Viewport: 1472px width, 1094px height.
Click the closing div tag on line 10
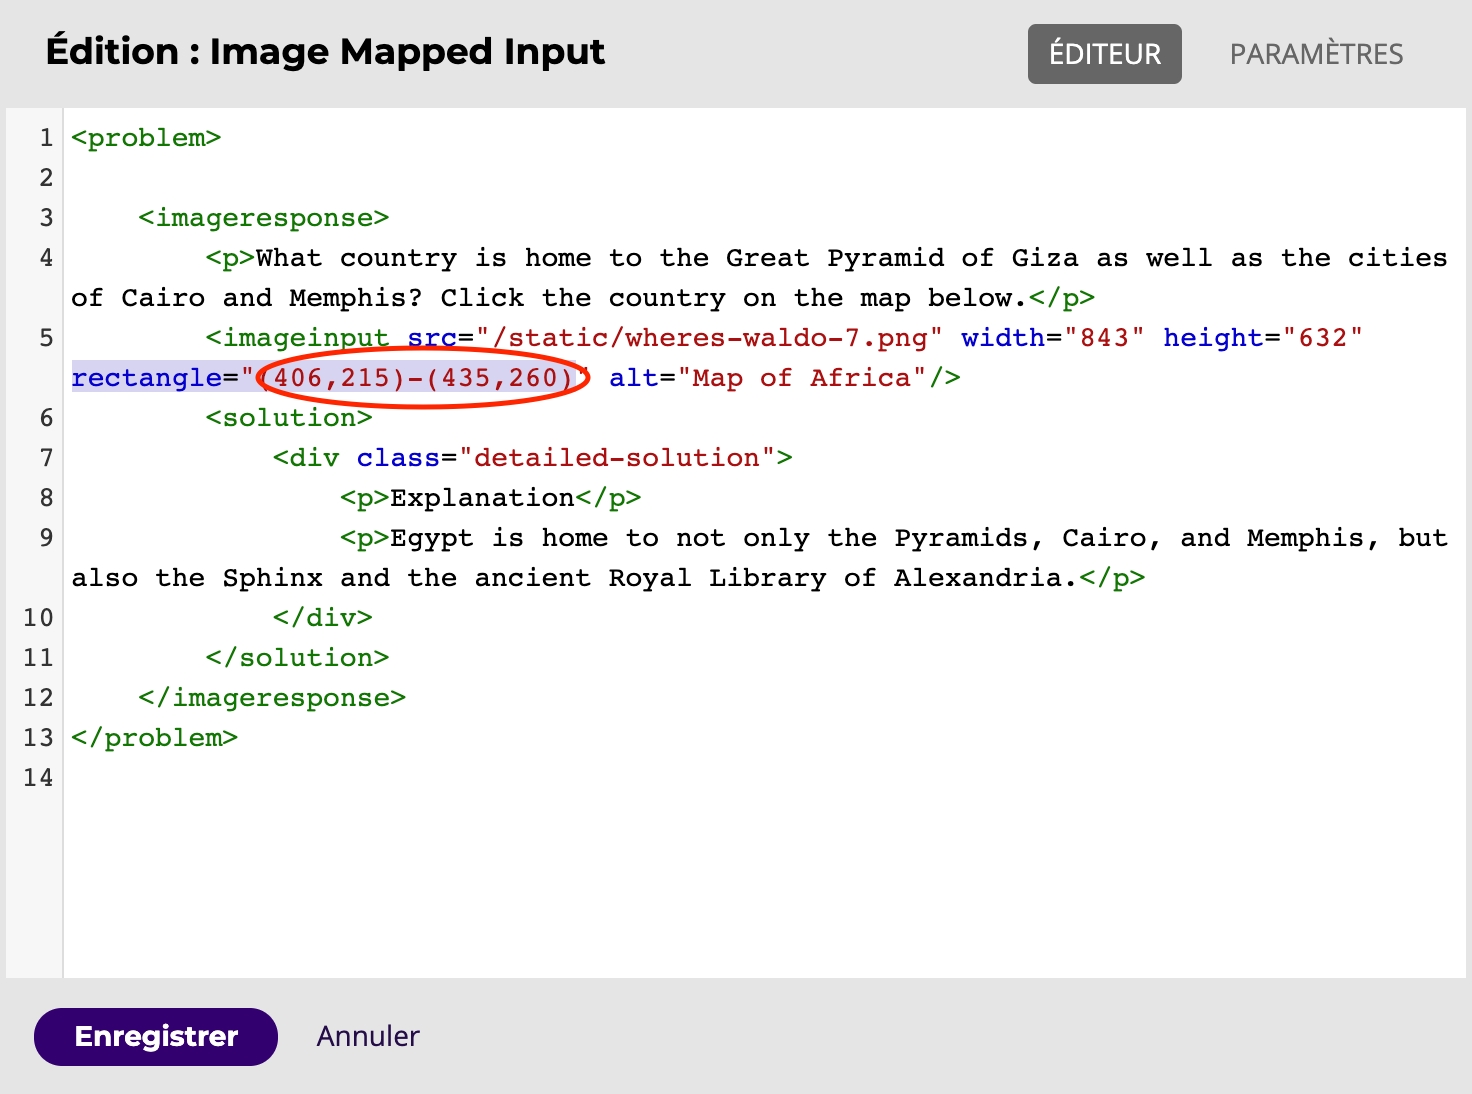[322, 618]
